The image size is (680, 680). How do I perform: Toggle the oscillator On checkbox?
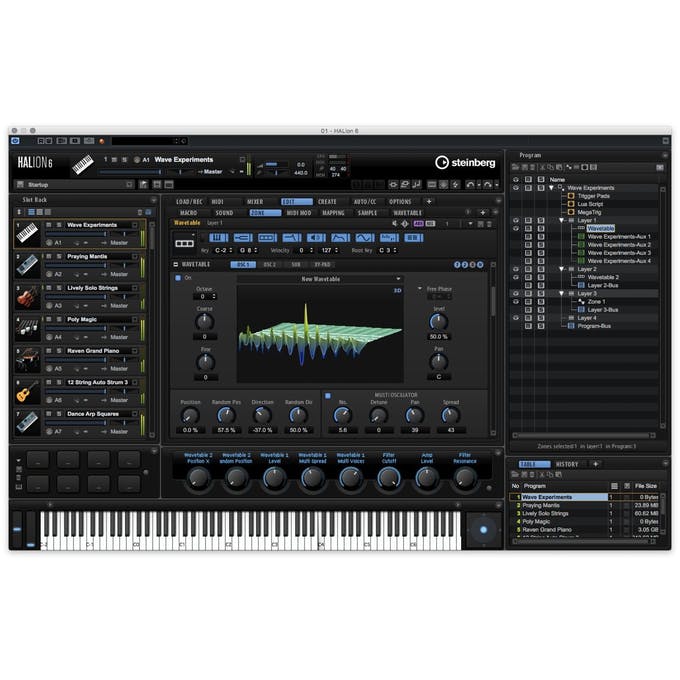[178, 278]
